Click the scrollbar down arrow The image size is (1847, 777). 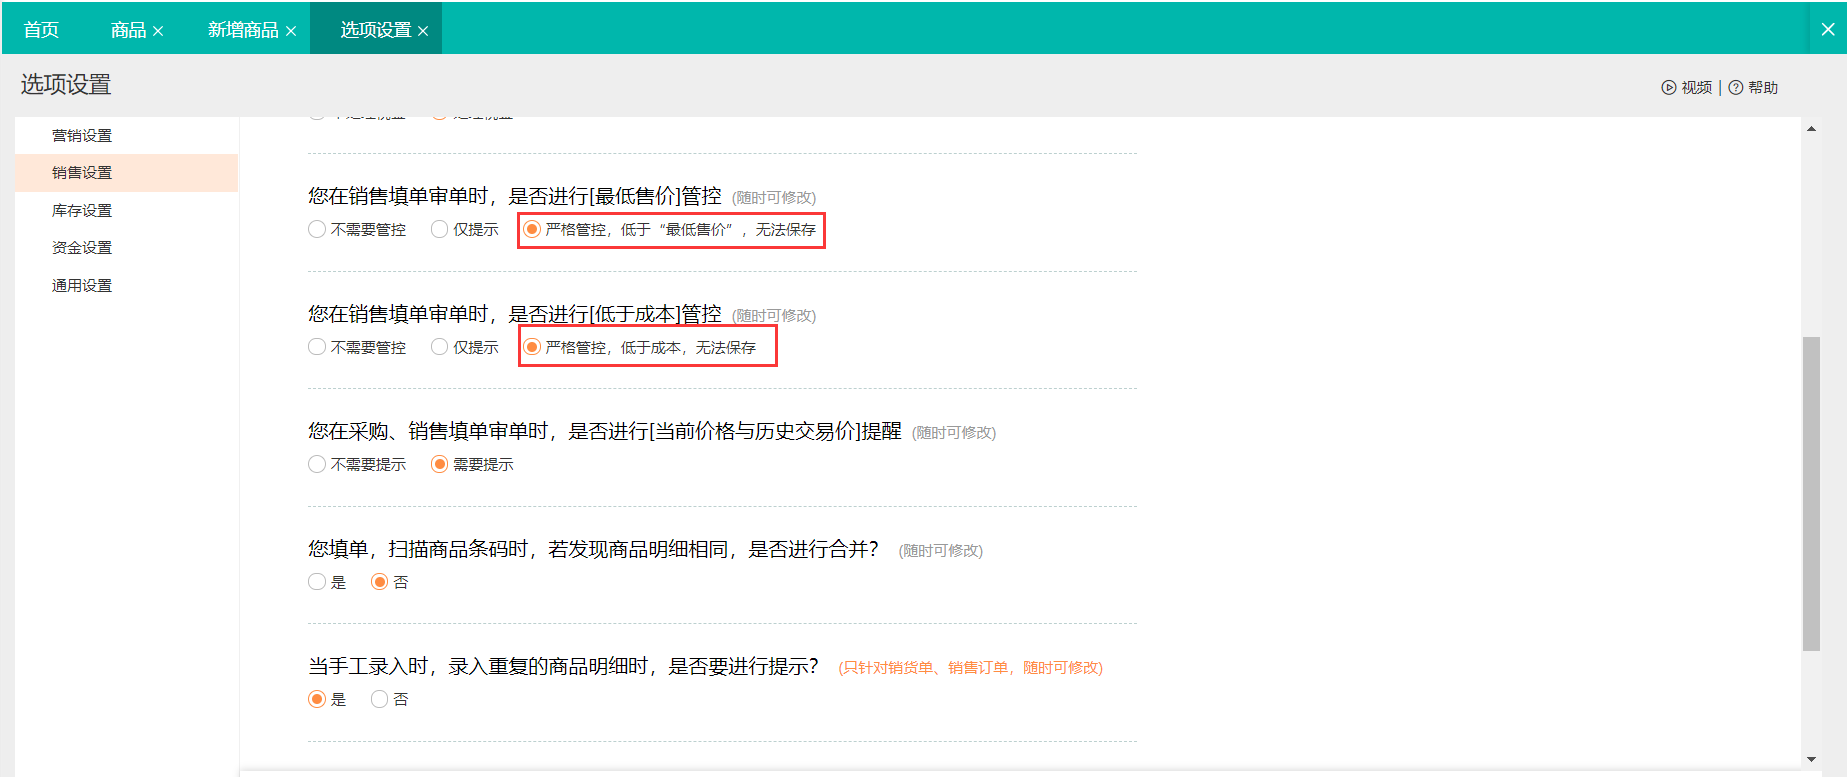tap(1811, 759)
